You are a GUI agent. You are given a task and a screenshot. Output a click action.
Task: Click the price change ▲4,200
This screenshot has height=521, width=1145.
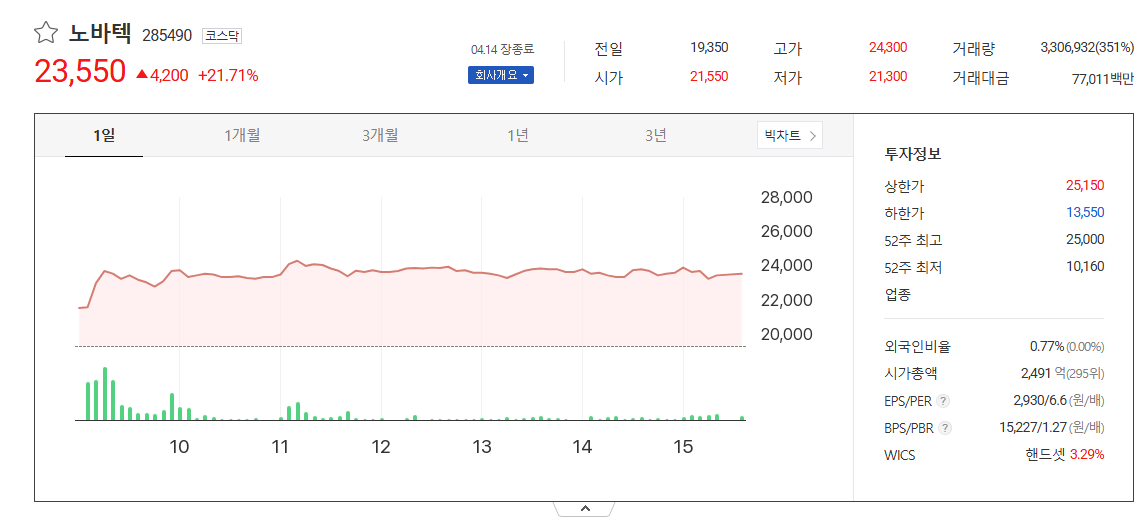162,75
